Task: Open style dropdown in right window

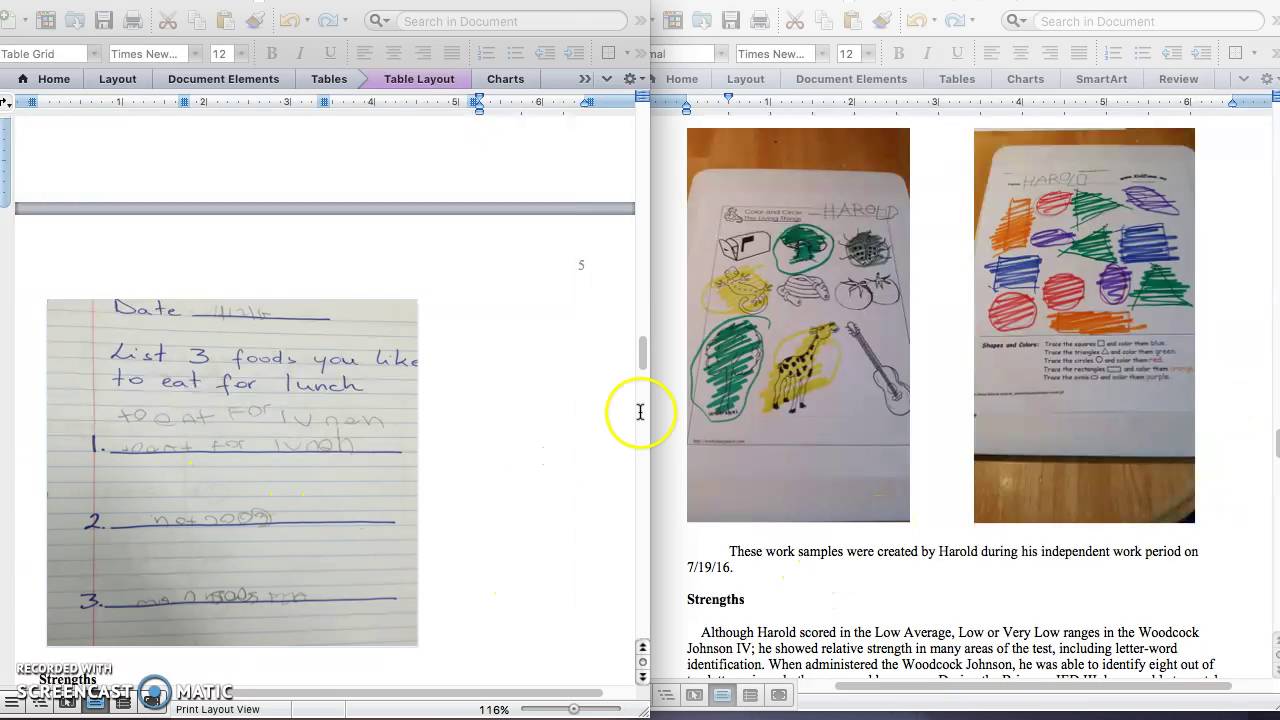Action: tap(720, 54)
